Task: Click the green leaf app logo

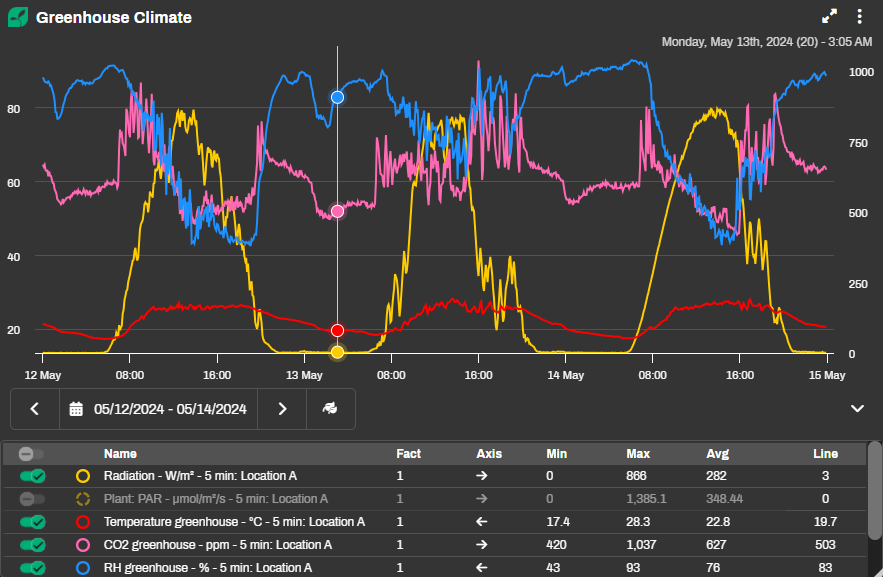Action: coord(19,17)
